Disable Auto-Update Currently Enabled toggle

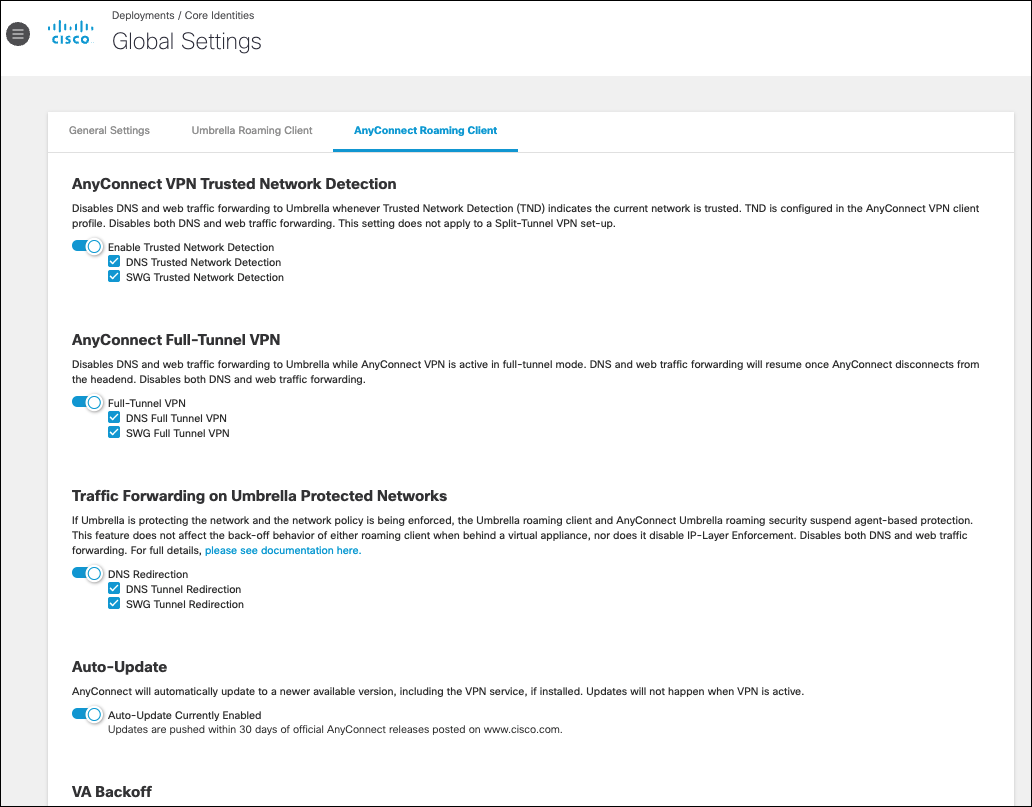coord(87,714)
